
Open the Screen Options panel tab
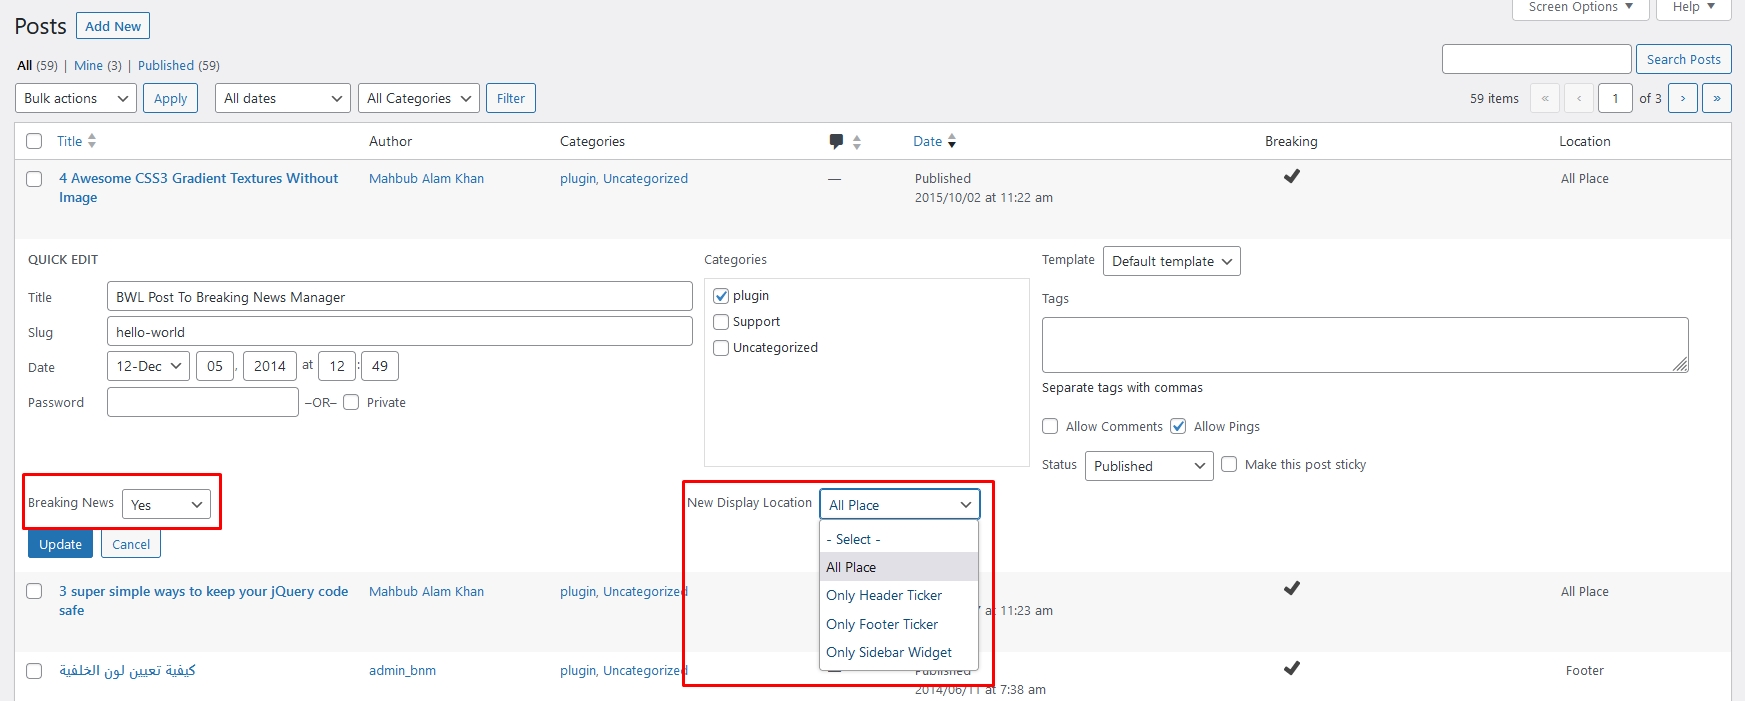click(1580, 8)
